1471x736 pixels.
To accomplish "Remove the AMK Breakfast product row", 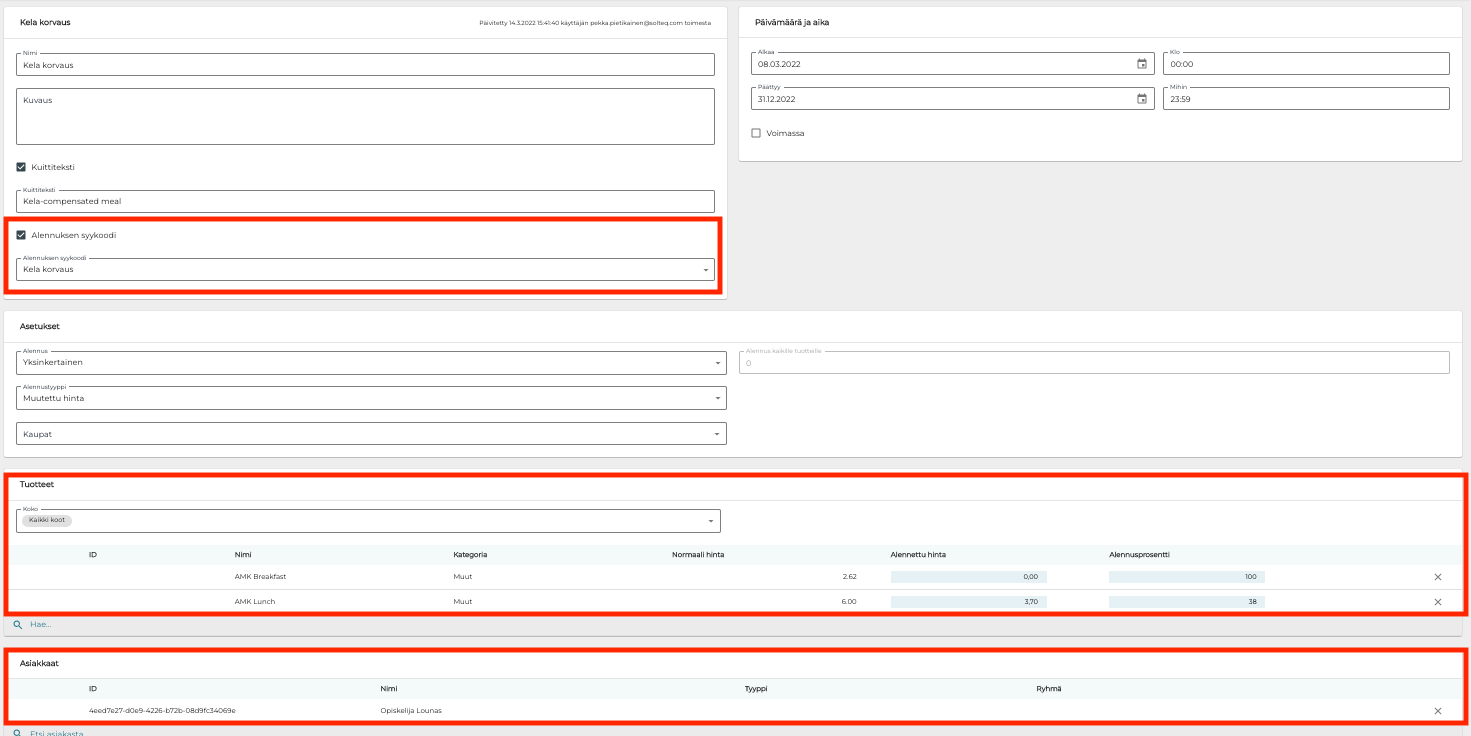I will click(x=1437, y=577).
